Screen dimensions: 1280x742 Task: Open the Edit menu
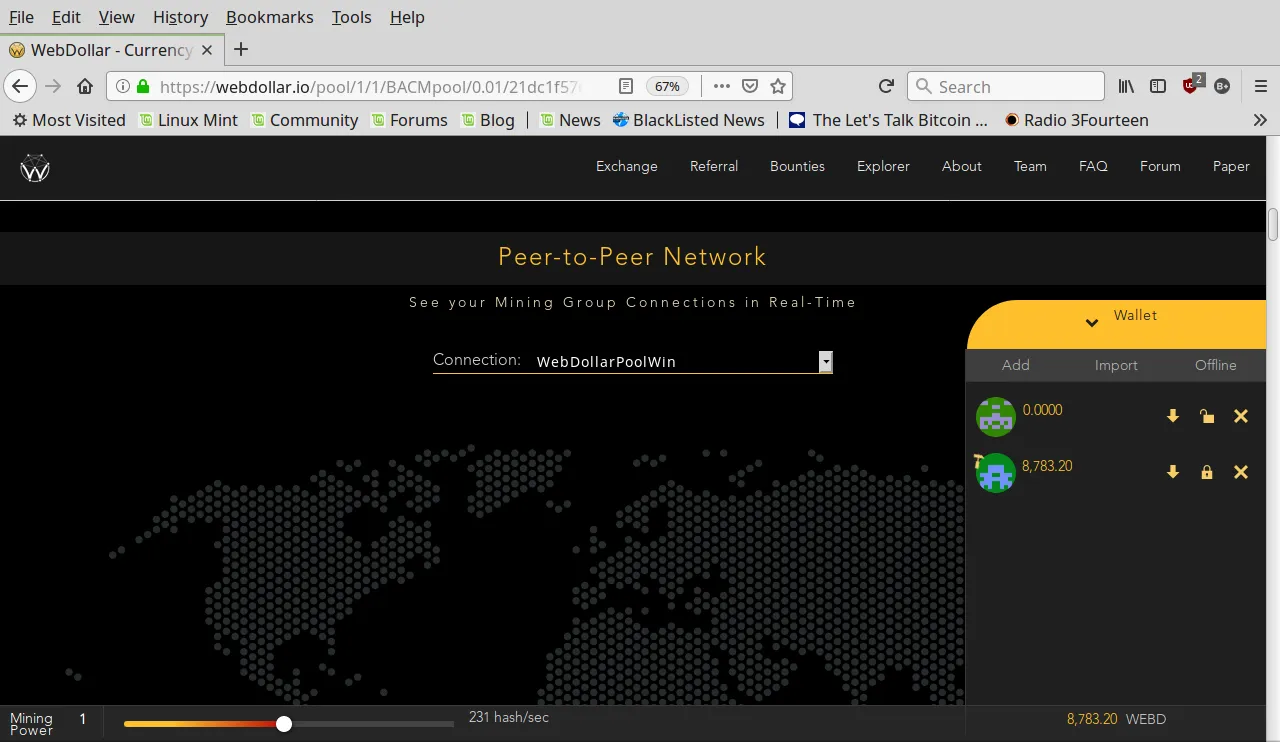[x=66, y=17]
